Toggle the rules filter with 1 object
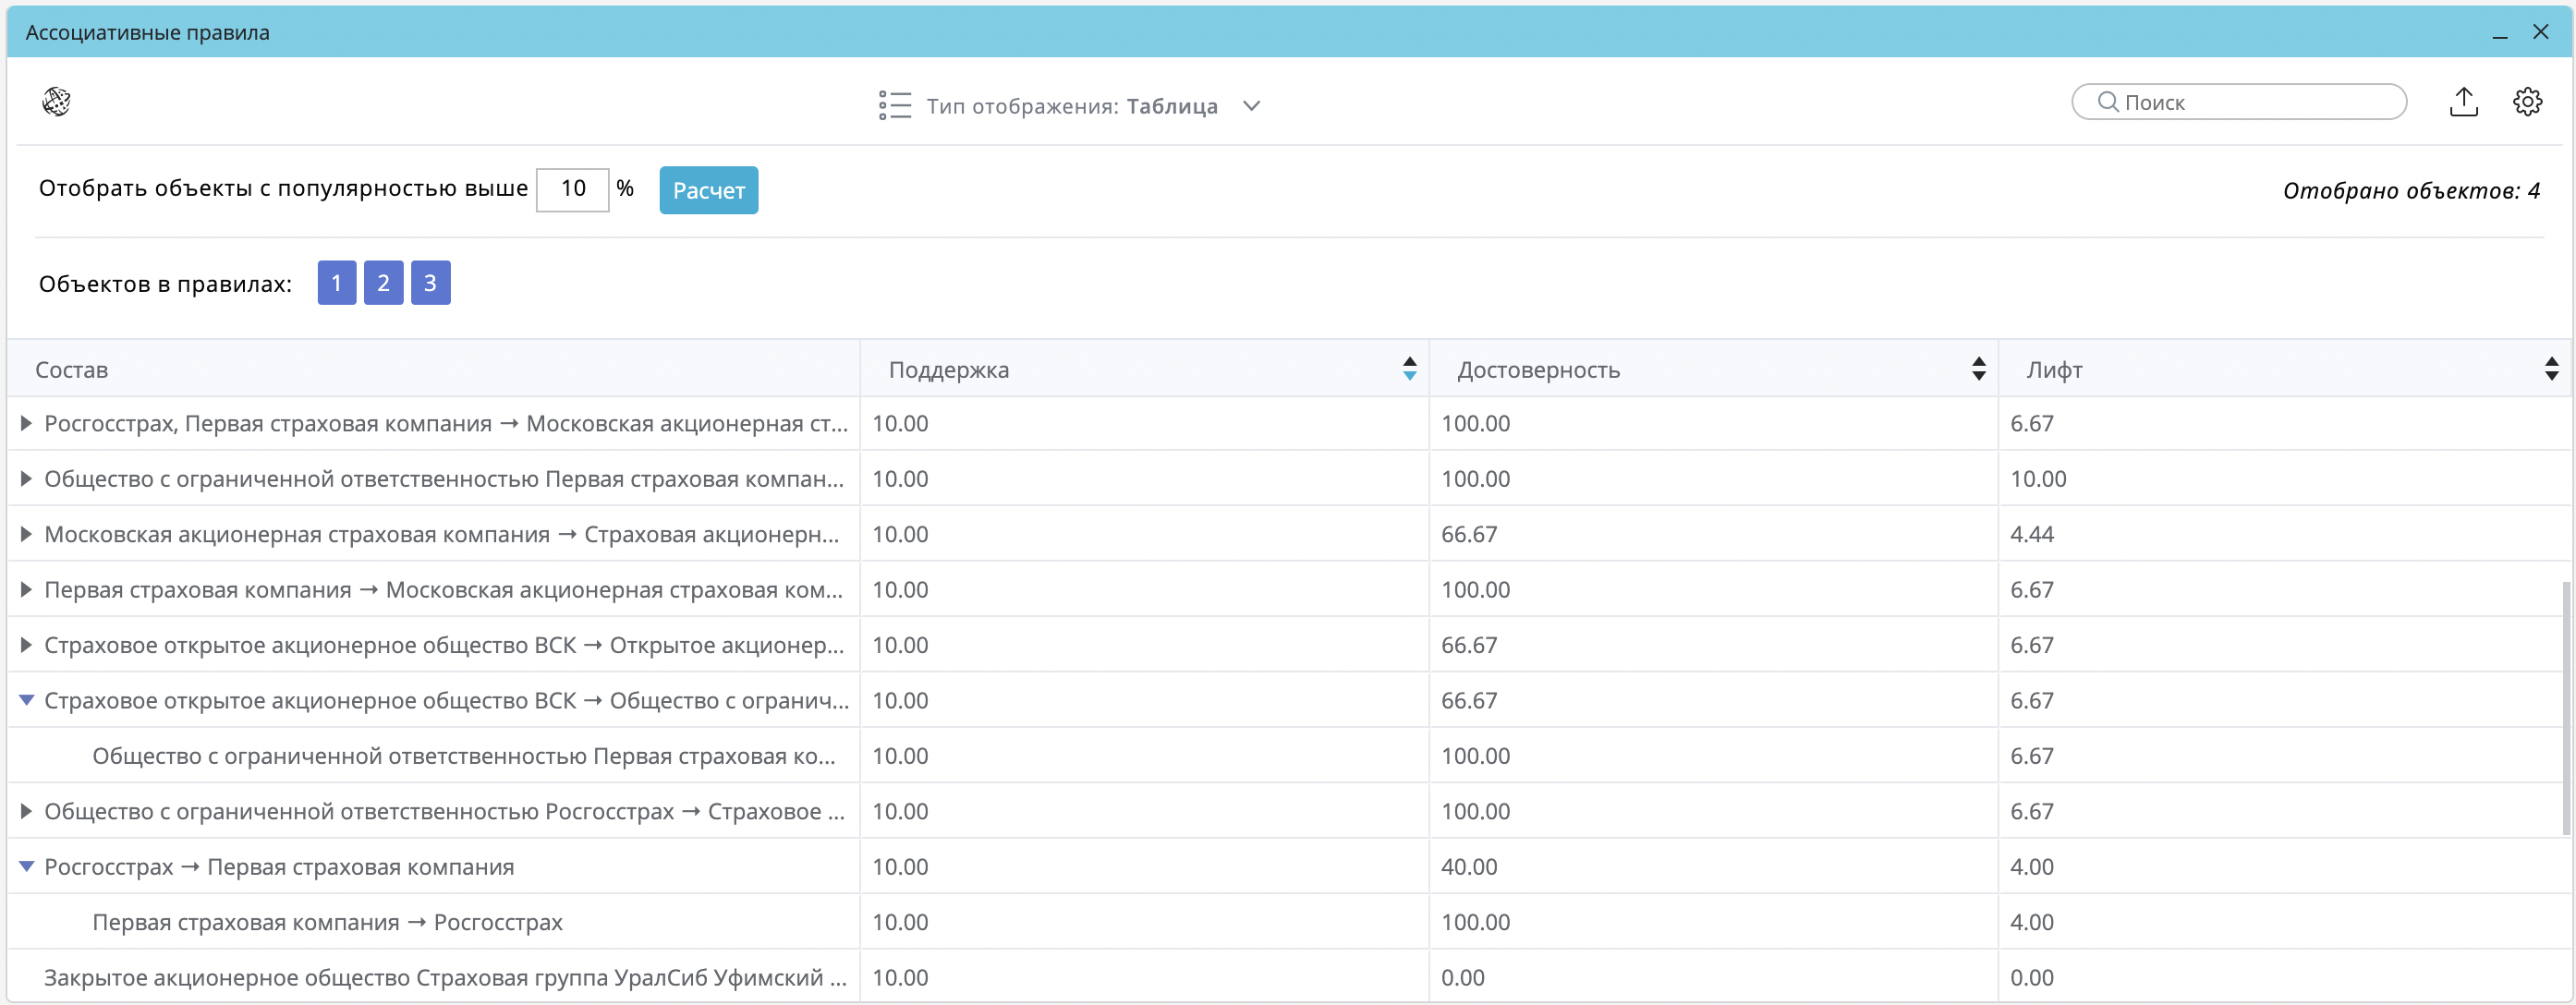The image size is (2576, 1005). tap(337, 283)
